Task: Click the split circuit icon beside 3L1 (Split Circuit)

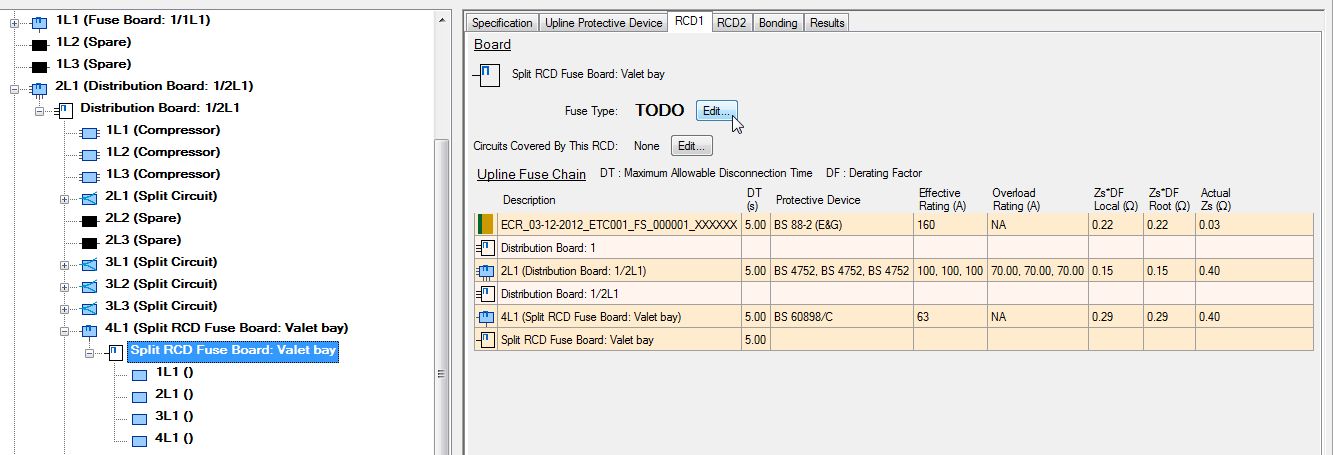Action: tap(89, 264)
